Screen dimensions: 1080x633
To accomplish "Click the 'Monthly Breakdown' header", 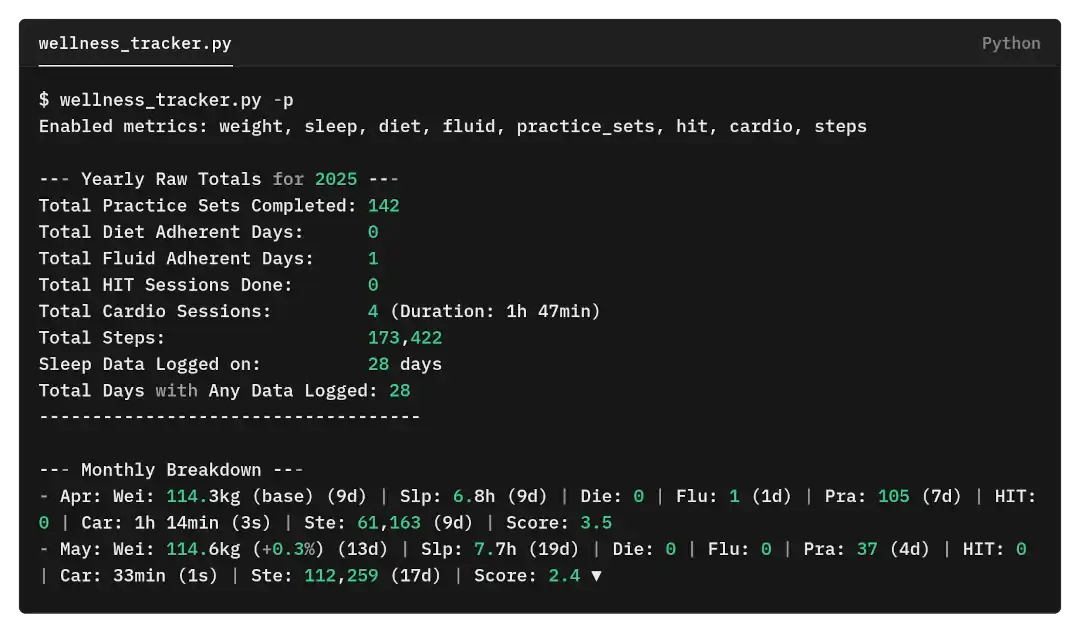I will coord(171,470).
